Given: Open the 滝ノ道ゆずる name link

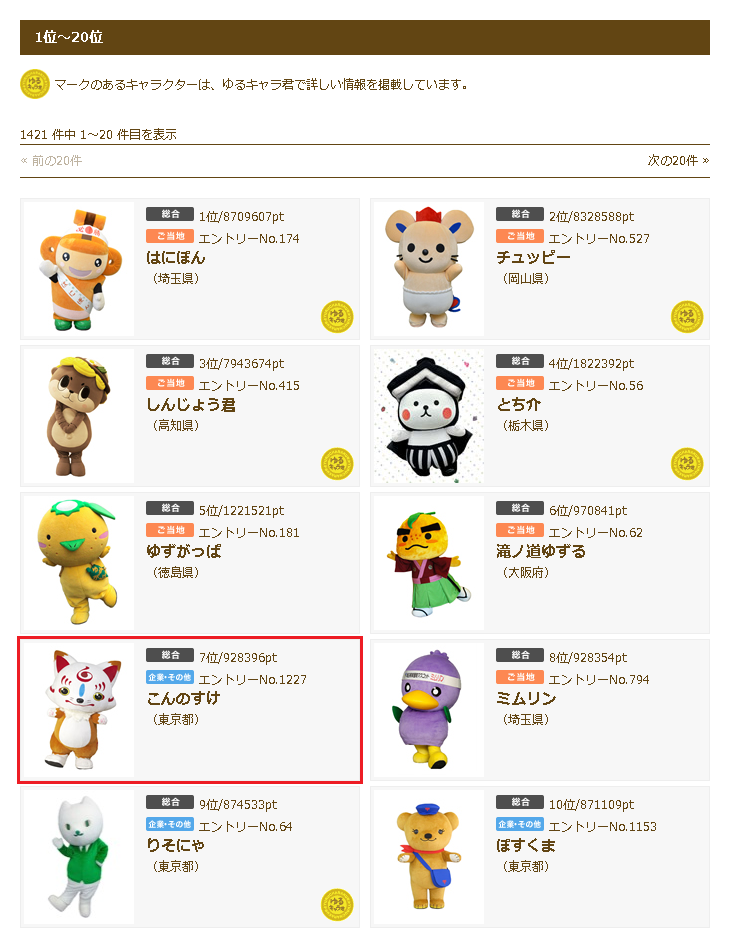Looking at the screenshot, I should point(541,551).
